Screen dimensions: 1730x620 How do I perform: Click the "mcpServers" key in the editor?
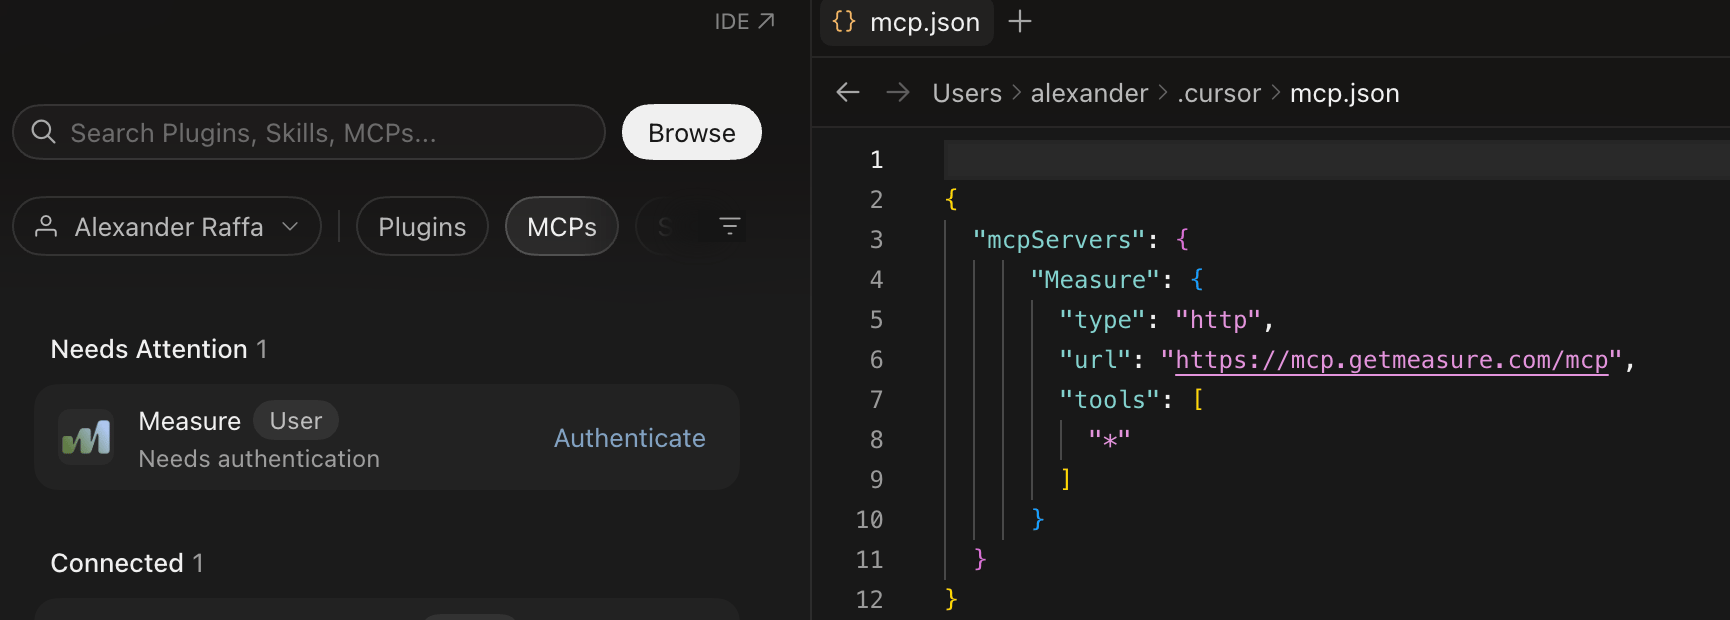1059,240
